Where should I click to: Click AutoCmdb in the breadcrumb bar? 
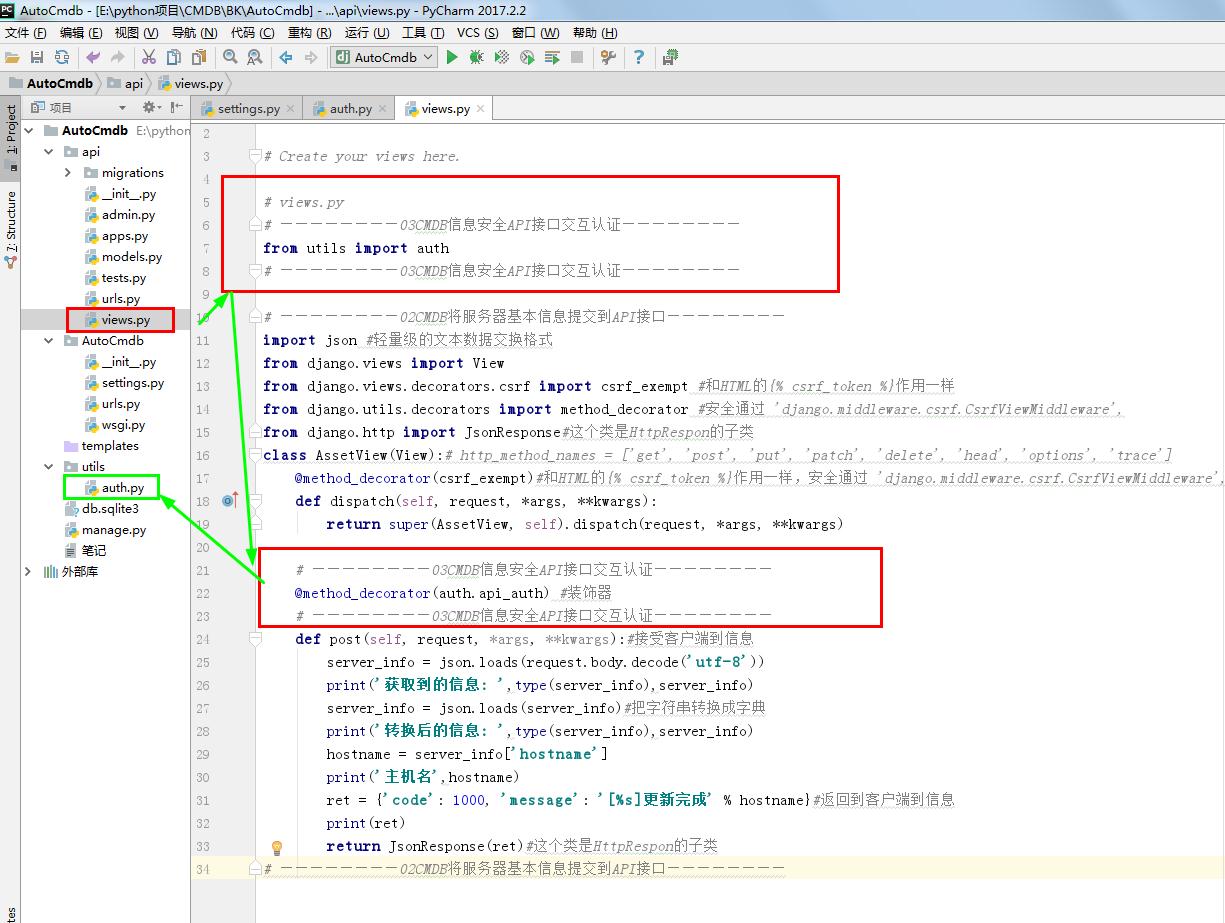53,84
